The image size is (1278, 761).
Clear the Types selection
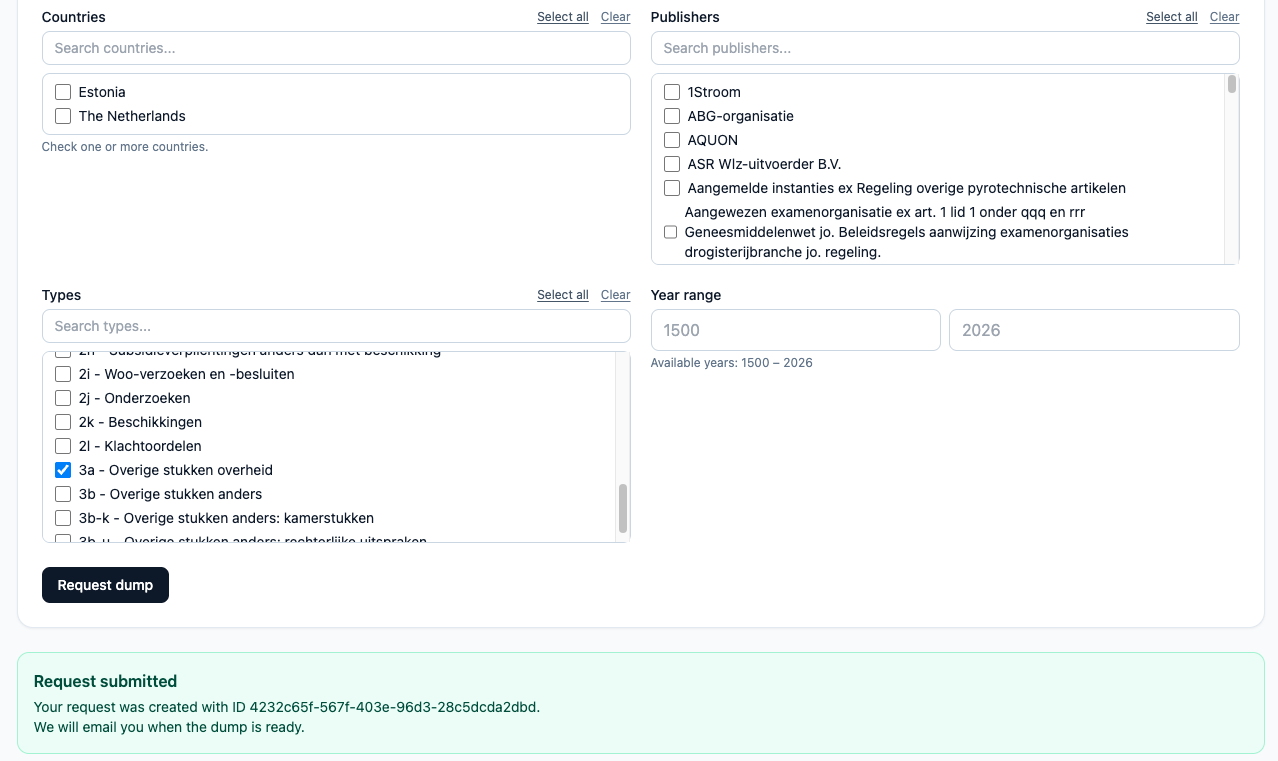tap(615, 295)
